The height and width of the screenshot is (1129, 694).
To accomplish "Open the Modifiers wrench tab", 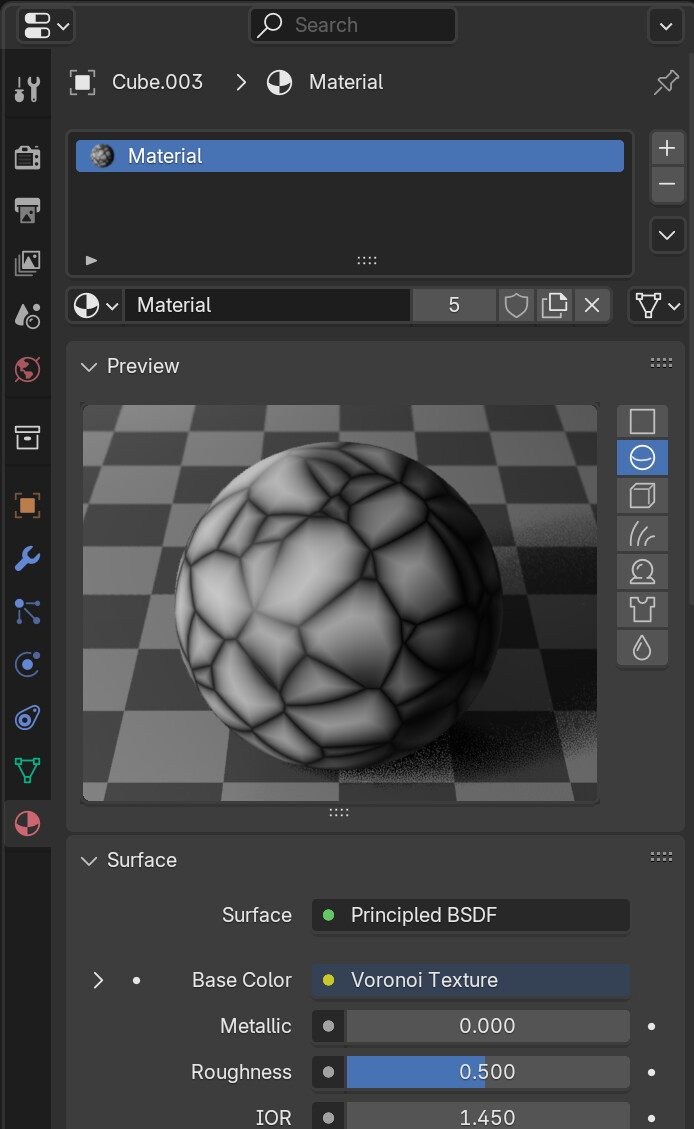I will coord(27,558).
